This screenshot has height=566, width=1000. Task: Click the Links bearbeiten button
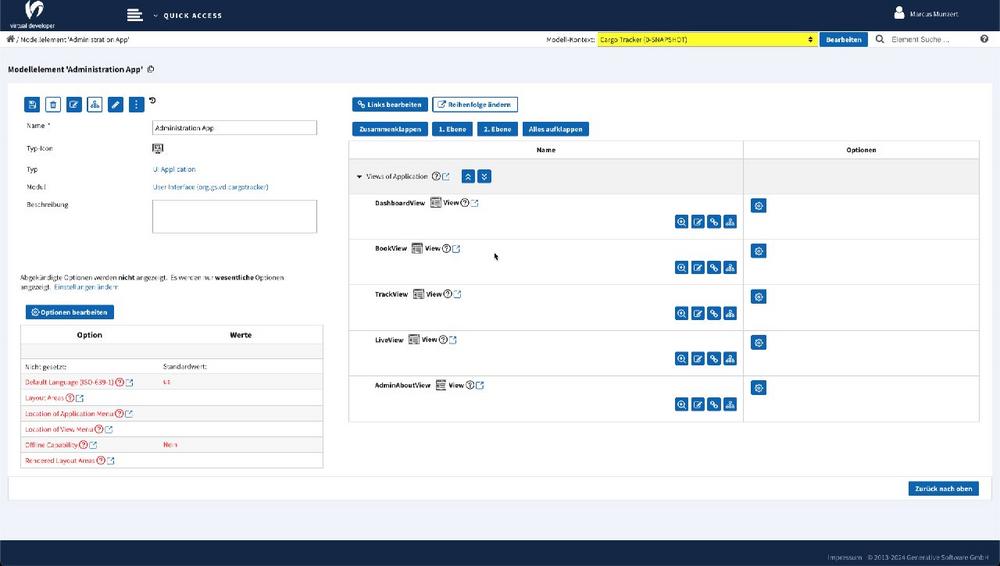390,104
